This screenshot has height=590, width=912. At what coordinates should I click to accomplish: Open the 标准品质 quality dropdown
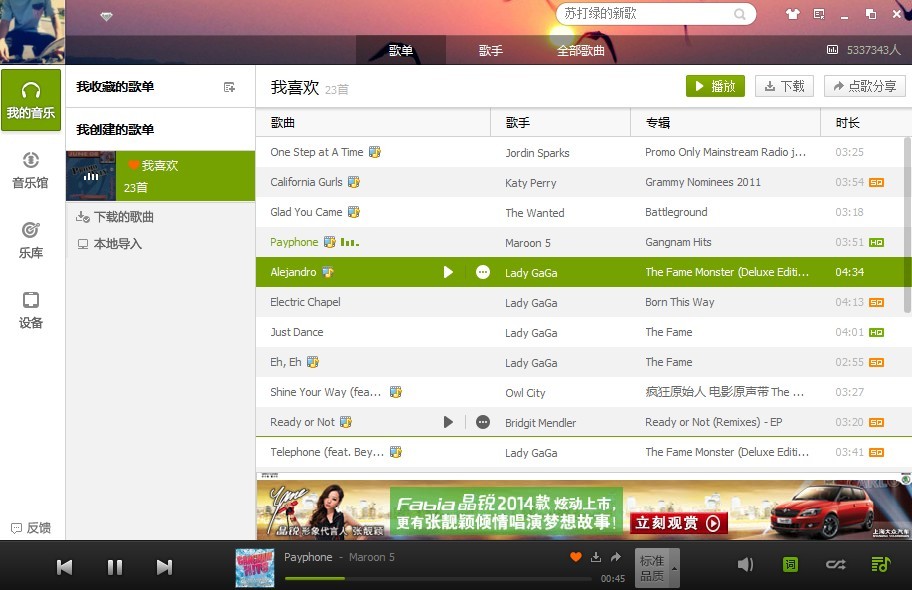click(x=657, y=567)
